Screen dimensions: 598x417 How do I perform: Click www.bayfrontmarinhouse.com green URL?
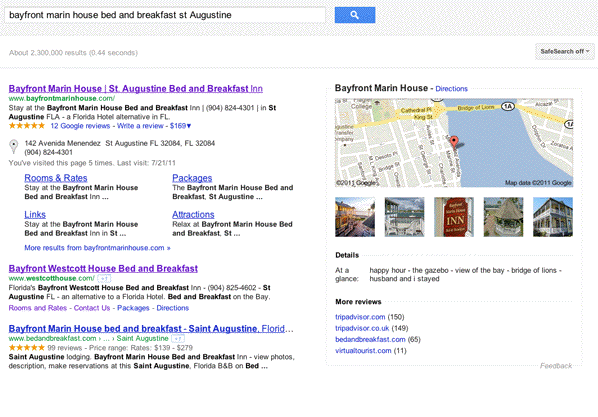click(62, 98)
